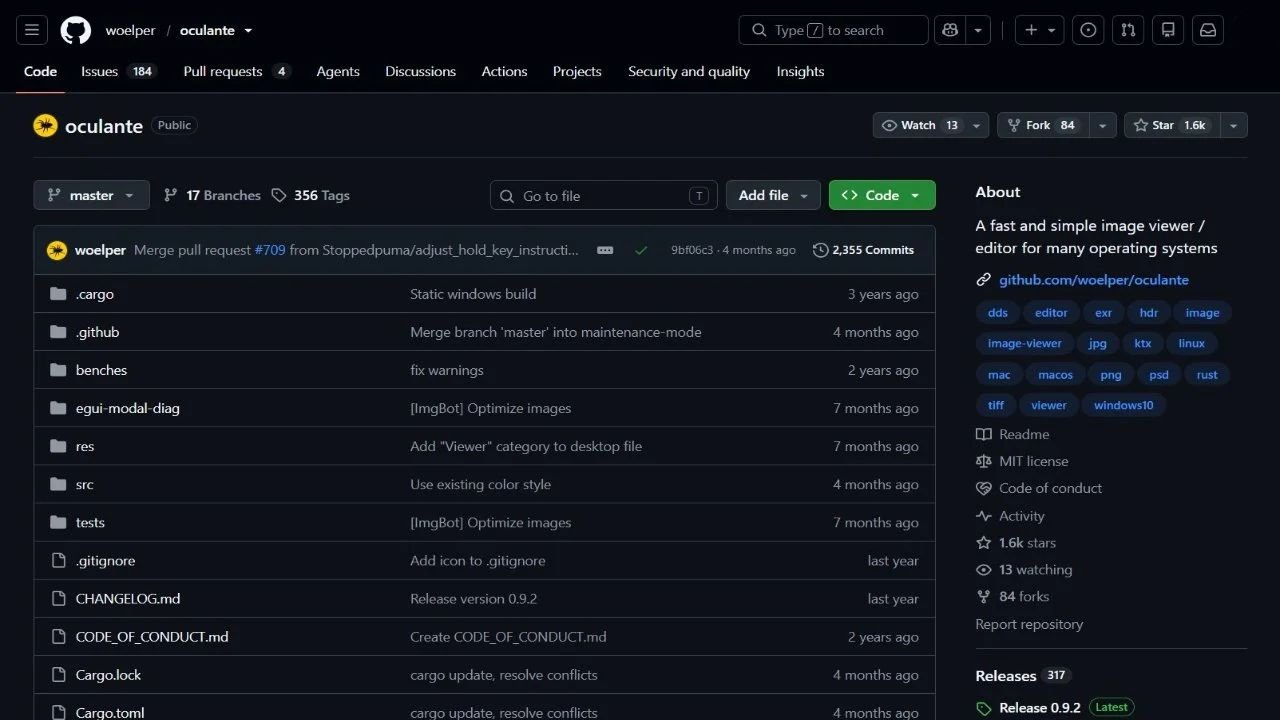Click Report repository link
The image size is (1280, 720).
click(x=1029, y=624)
